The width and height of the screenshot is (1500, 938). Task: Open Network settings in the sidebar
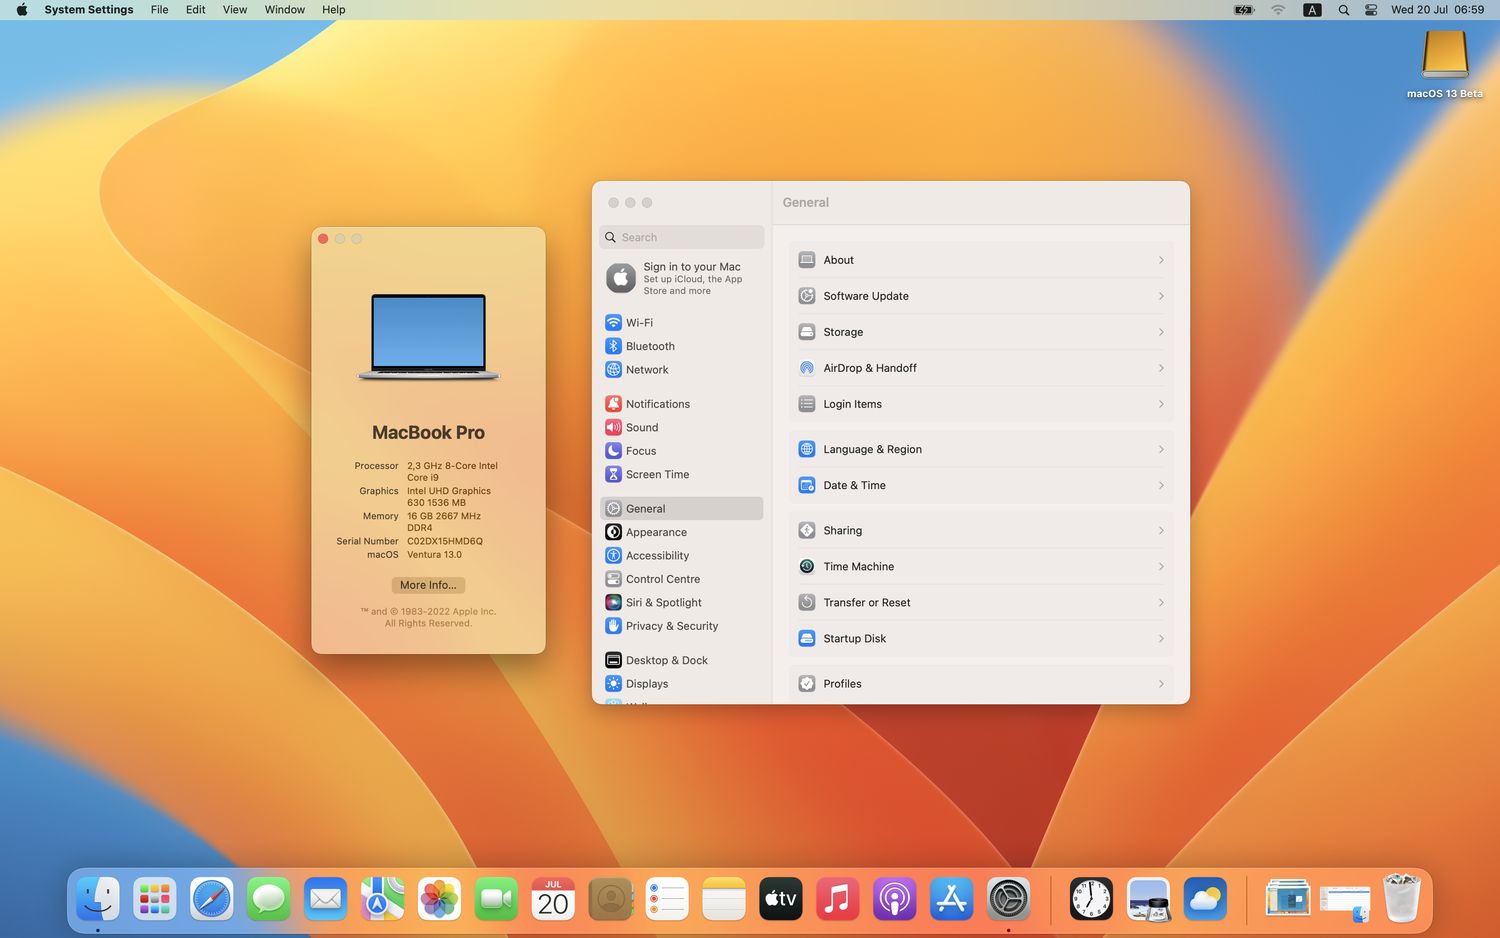pos(681,370)
